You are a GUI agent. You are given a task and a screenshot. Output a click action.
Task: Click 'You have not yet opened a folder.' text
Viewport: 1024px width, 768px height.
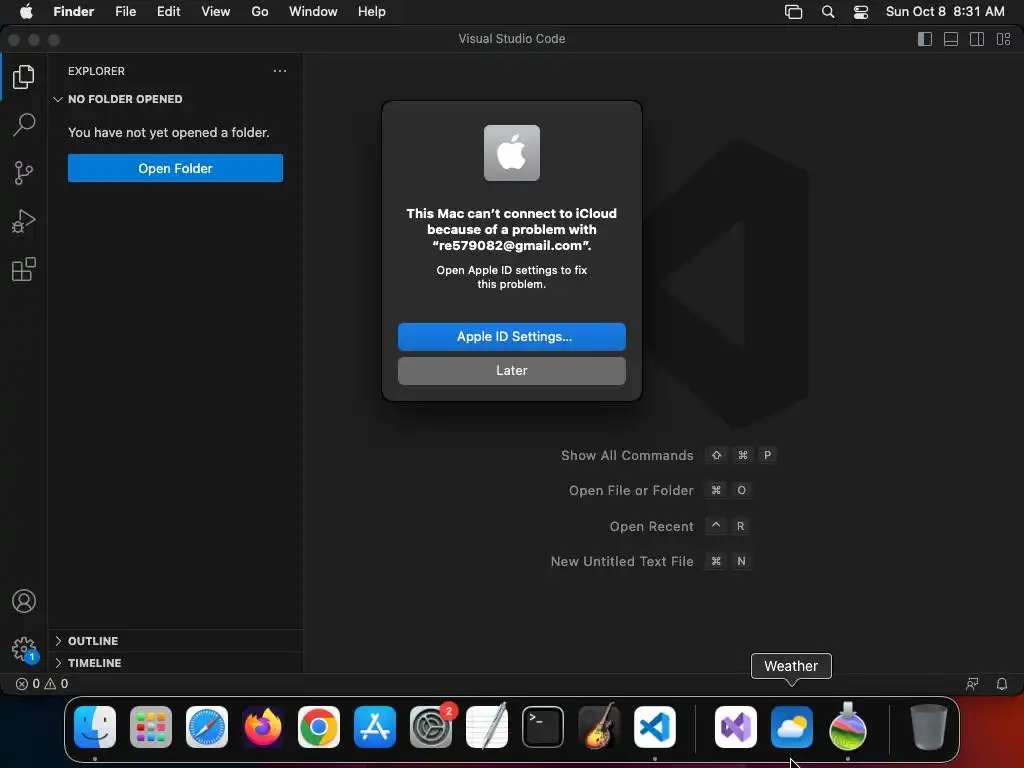point(168,133)
